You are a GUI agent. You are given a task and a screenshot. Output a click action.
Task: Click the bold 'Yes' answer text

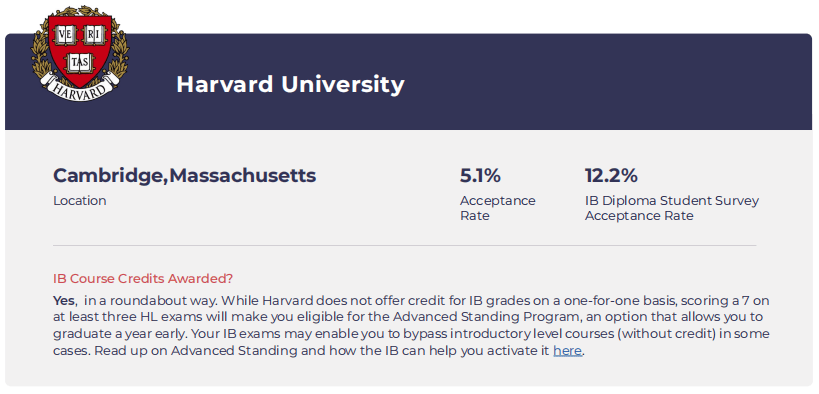tap(64, 301)
